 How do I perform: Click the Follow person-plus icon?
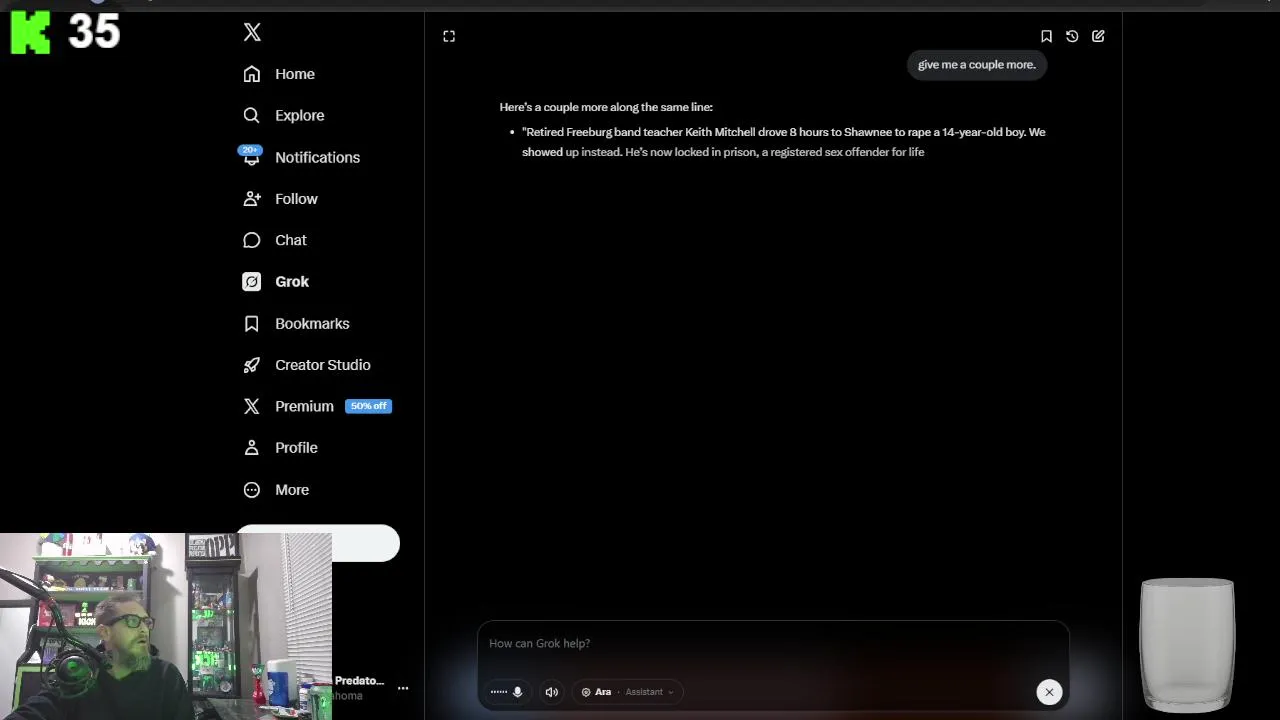(252, 199)
